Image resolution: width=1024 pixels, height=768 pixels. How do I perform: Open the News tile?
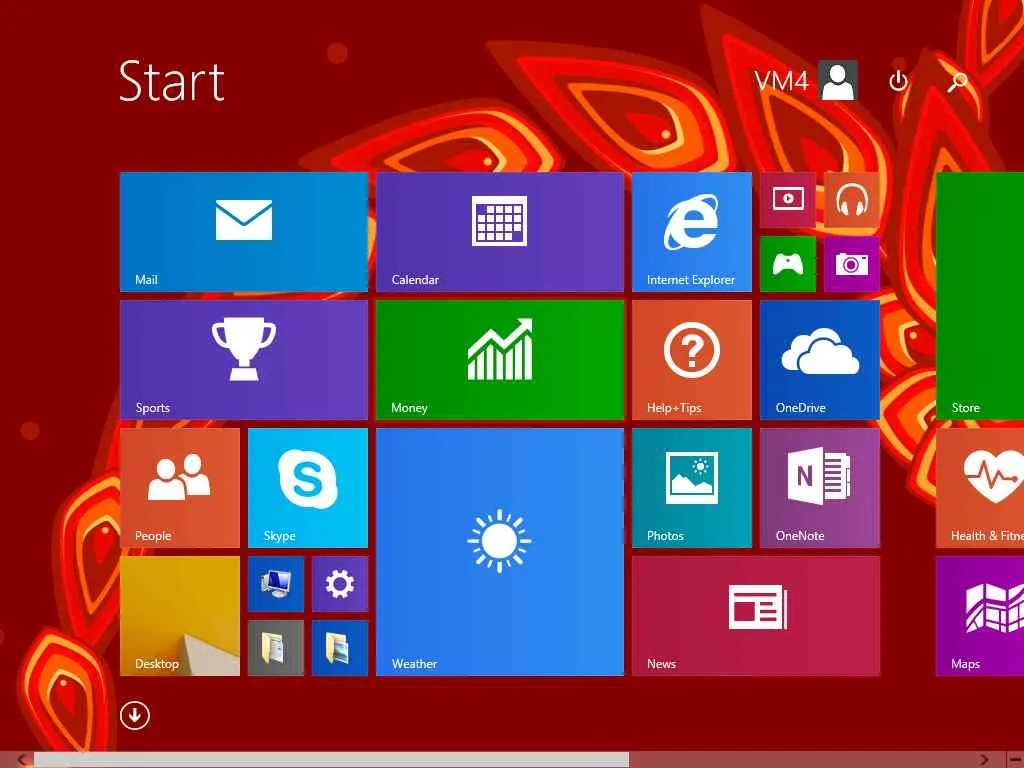tap(756, 616)
